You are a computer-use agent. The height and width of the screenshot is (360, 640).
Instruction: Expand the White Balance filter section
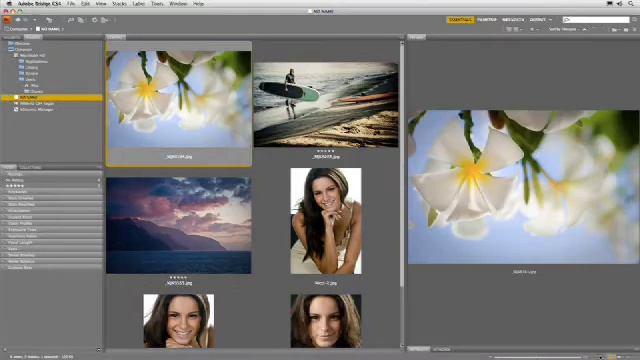pyautogui.click(x=52, y=261)
